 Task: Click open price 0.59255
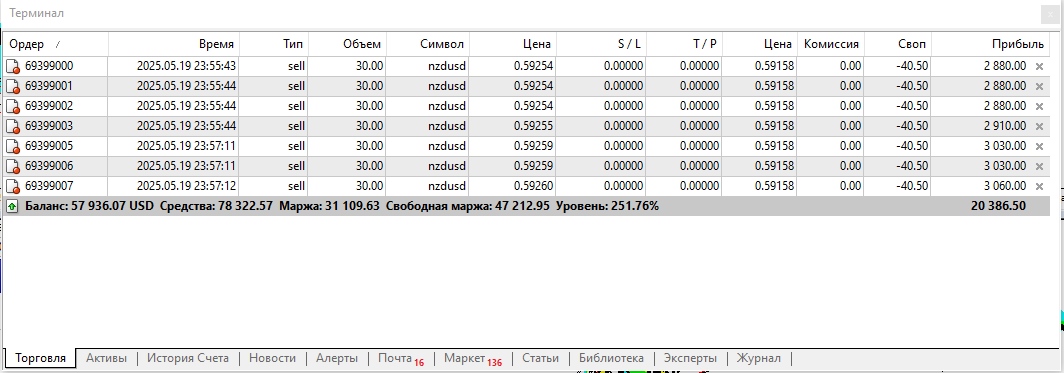533,126
